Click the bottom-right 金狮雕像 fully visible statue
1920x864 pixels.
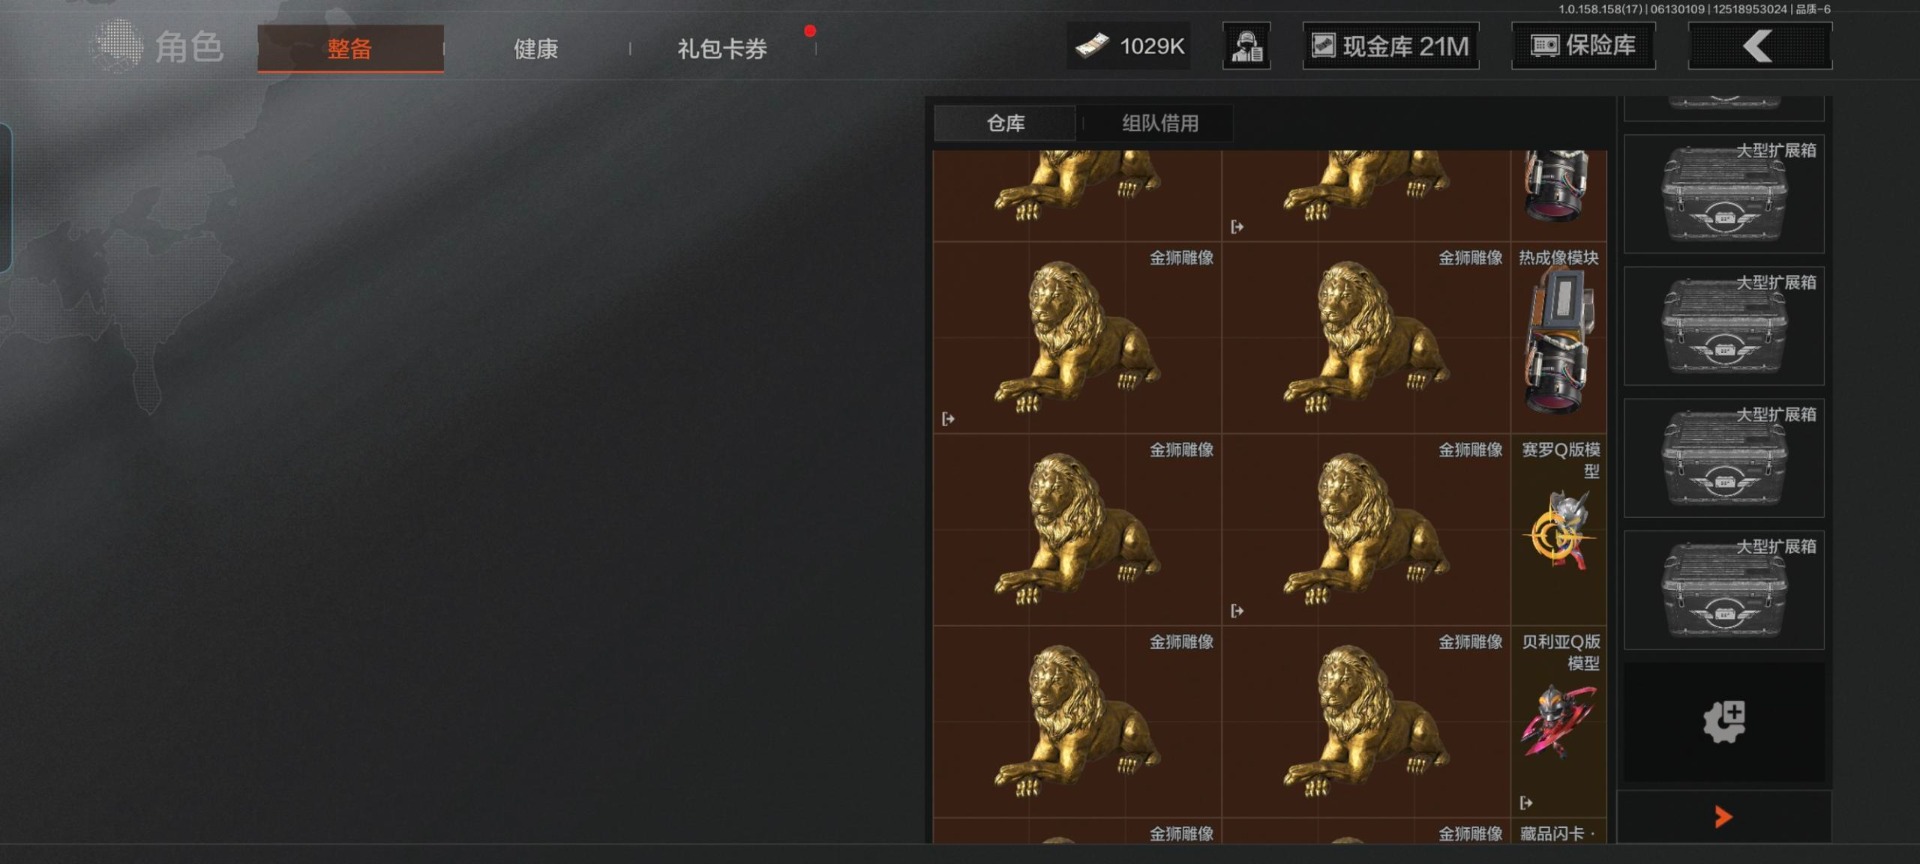click(1366, 721)
